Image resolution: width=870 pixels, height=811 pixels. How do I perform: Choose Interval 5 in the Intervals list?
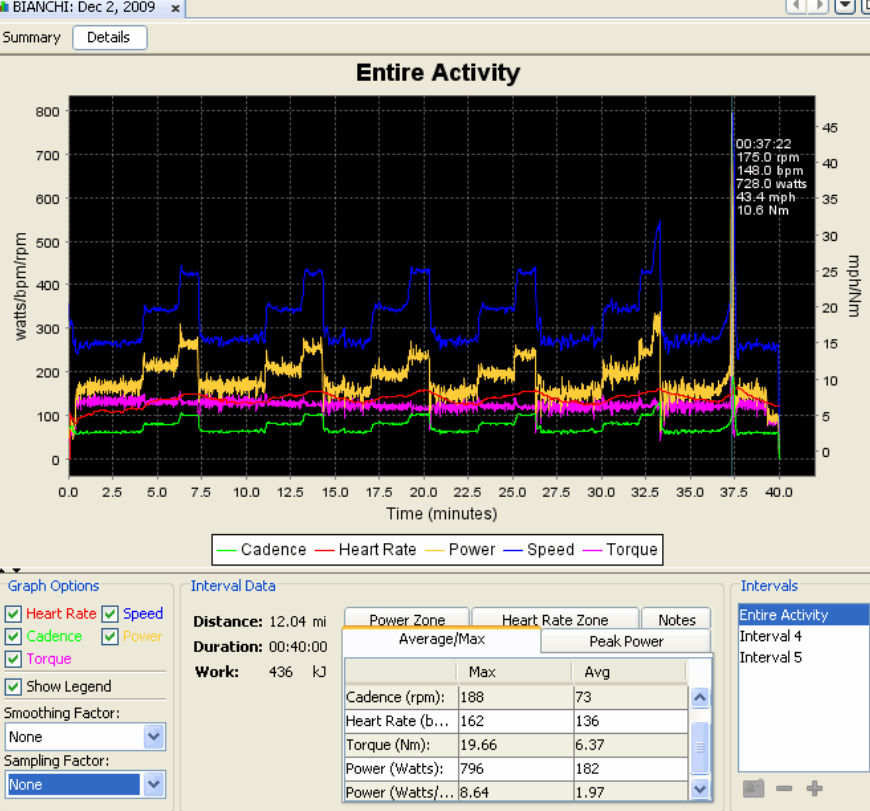point(803,657)
